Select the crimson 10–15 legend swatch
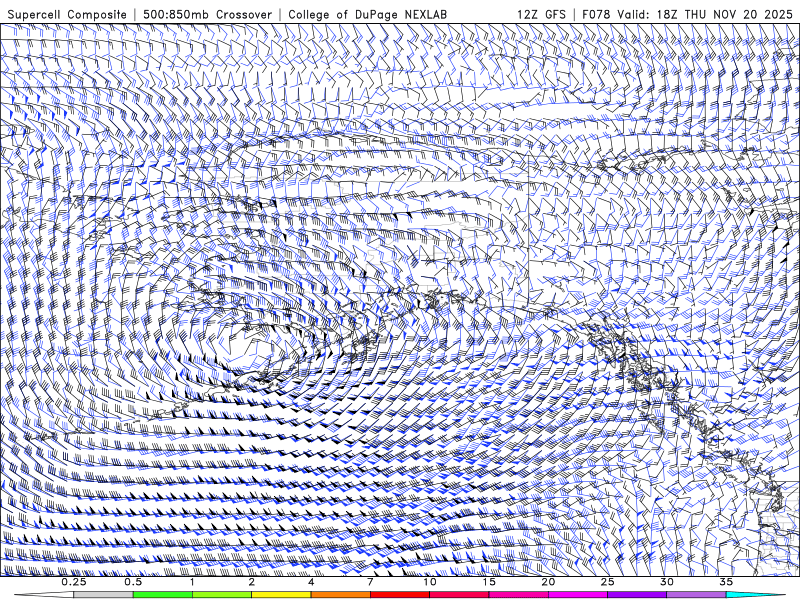This screenshot has height=600, width=800. [459, 595]
